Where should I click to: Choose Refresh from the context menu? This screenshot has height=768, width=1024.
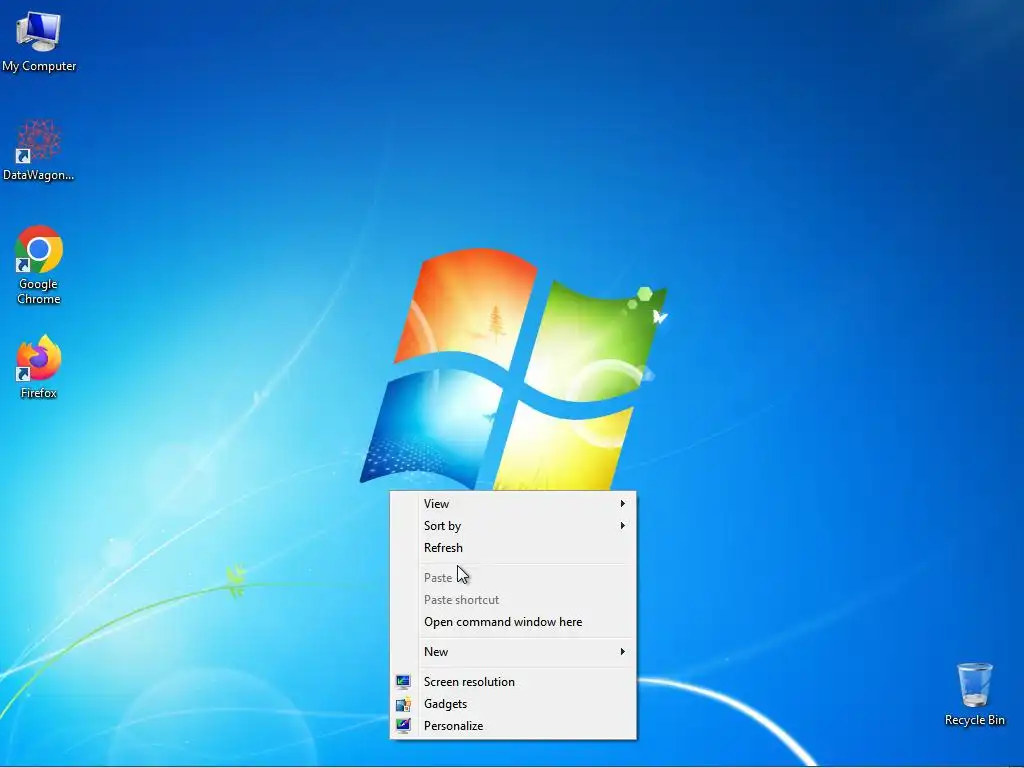point(513,548)
